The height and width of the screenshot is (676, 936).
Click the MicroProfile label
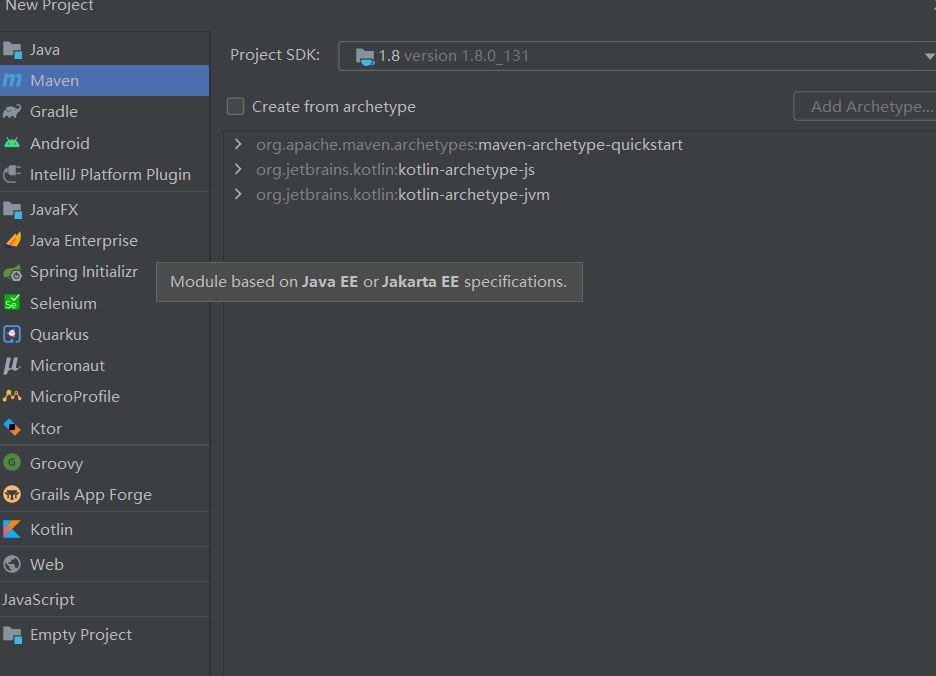coord(75,397)
